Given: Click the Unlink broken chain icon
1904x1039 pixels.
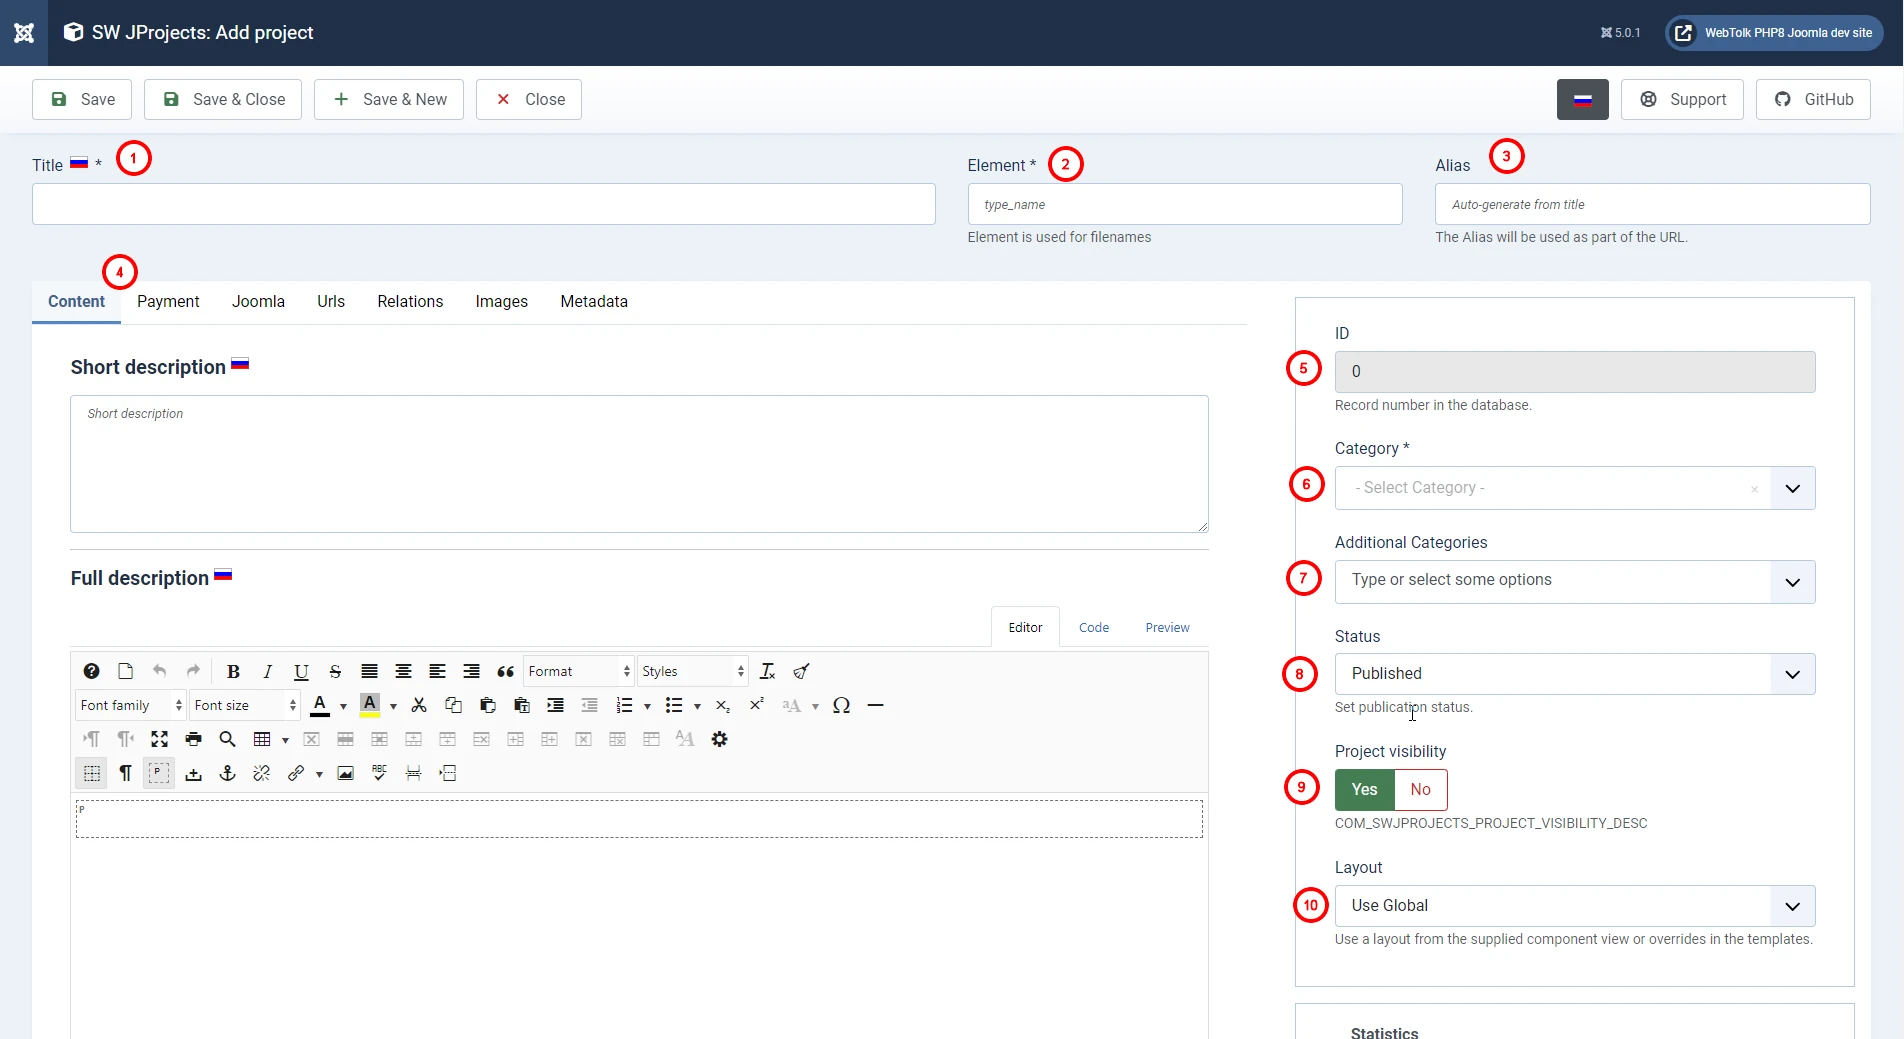Looking at the screenshot, I should tap(261, 773).
